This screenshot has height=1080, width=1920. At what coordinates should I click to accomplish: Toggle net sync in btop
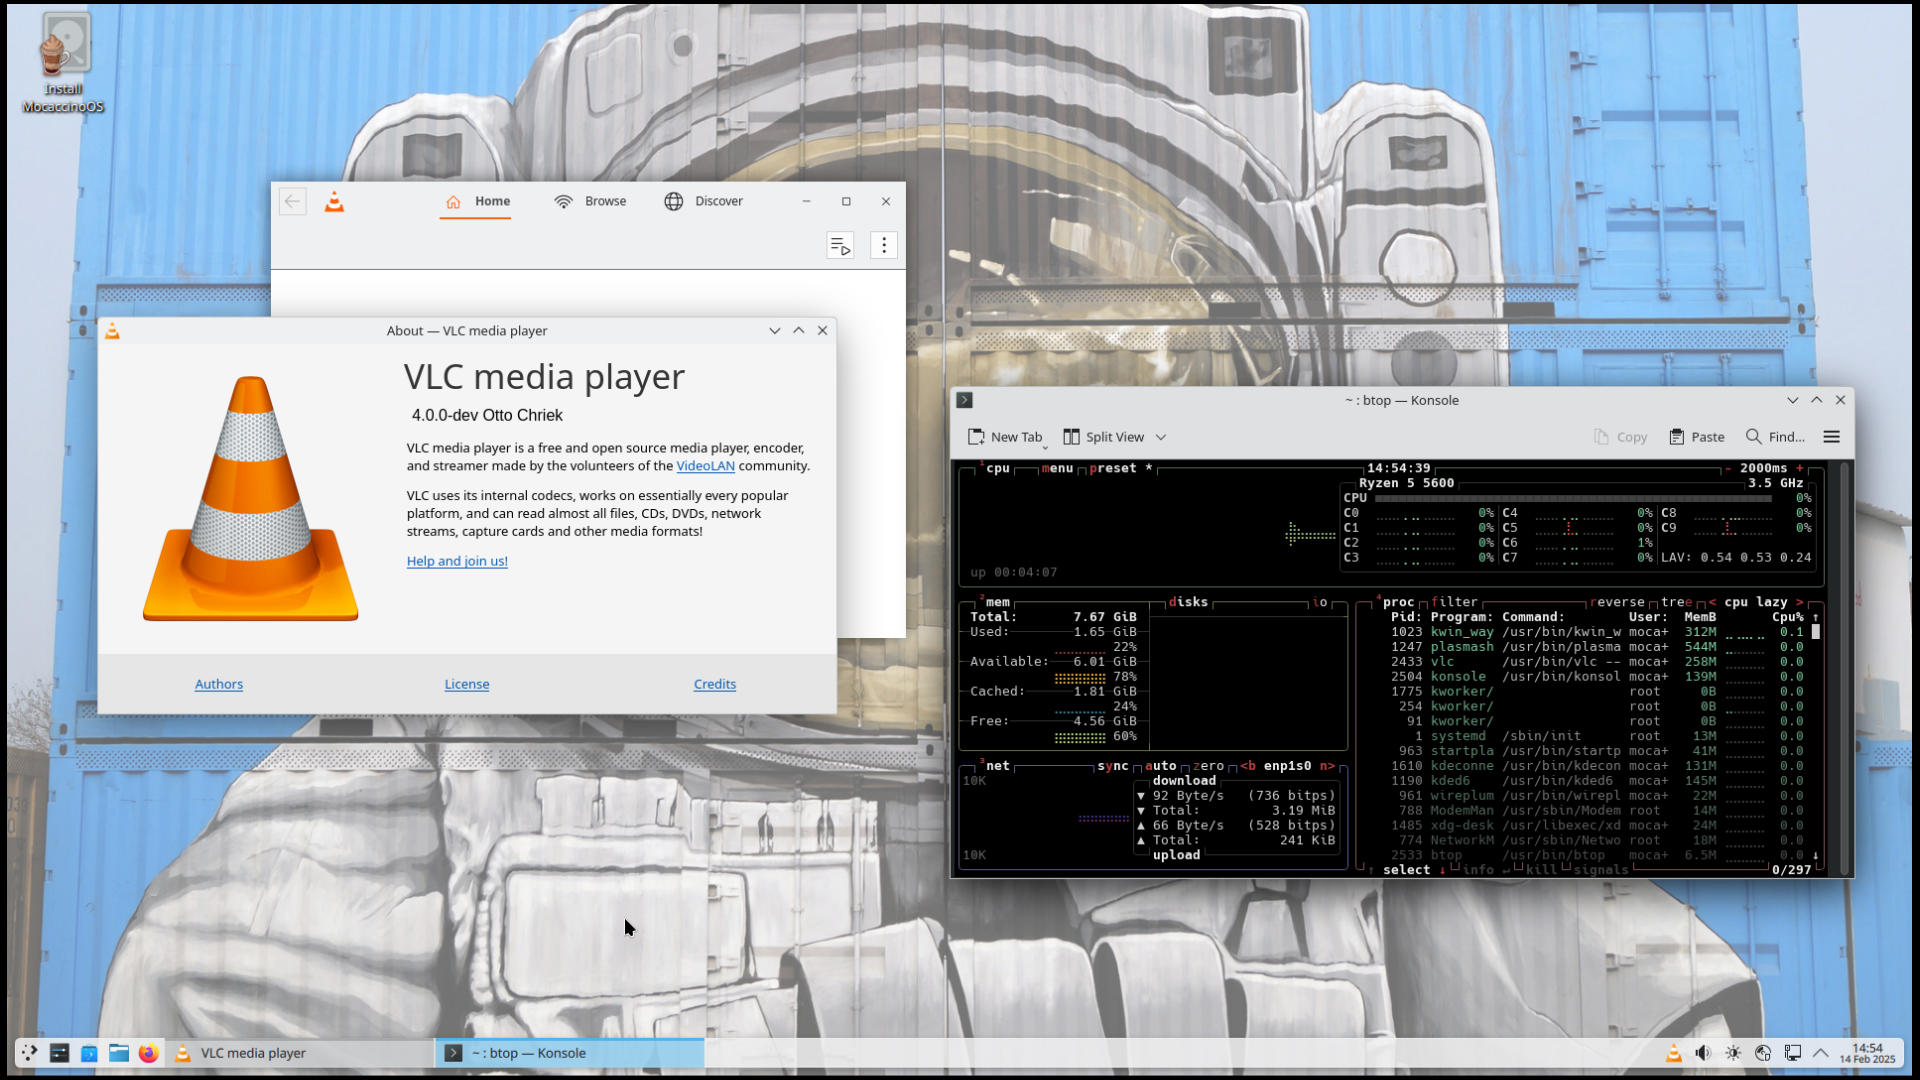1113,766
